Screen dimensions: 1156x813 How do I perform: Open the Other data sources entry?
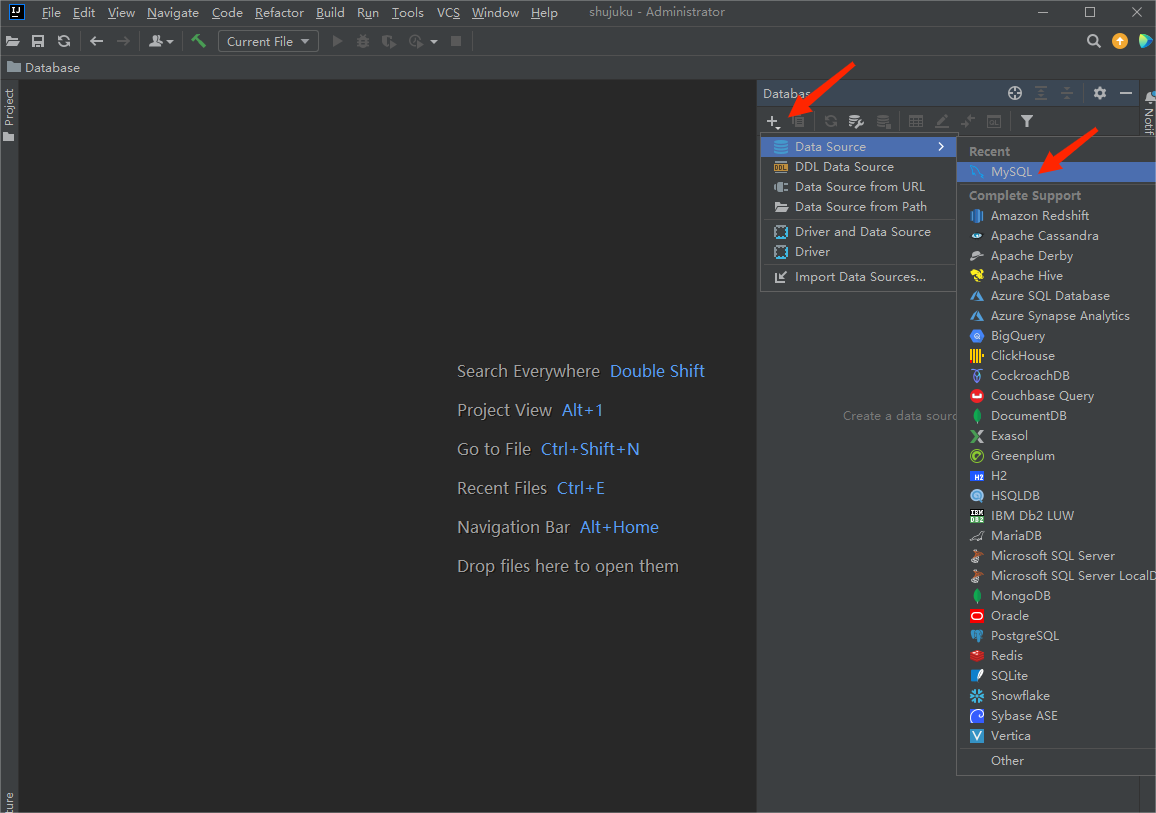pyautogui.click(x=1056, y=760)
